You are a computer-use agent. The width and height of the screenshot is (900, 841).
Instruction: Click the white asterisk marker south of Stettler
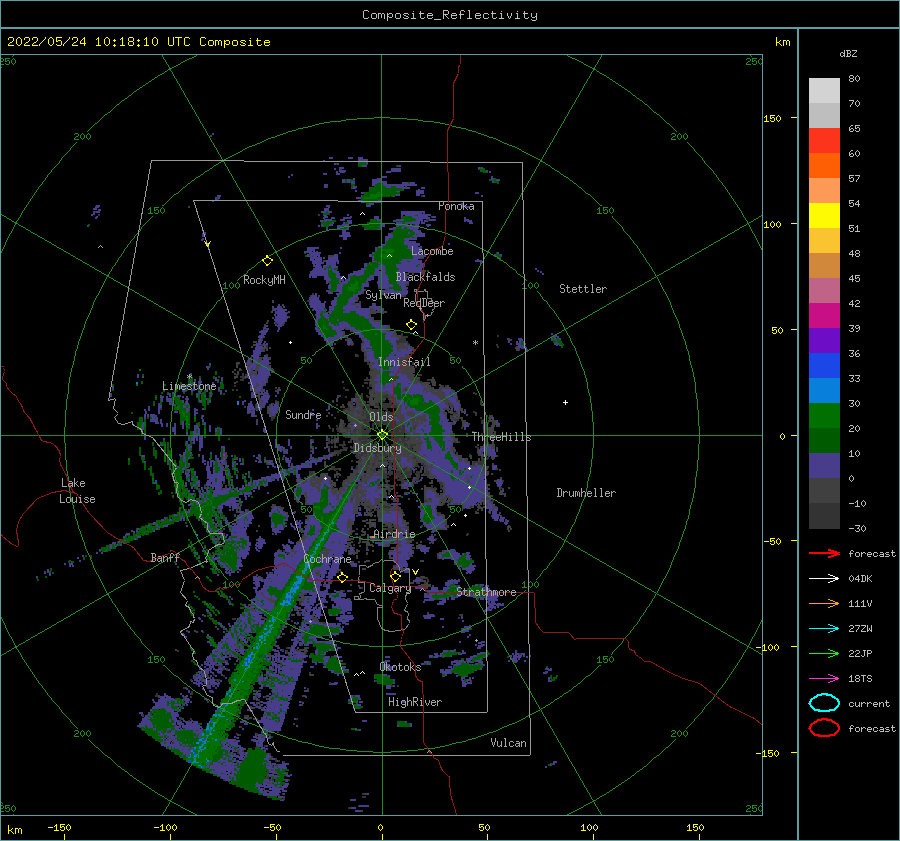[x=475, y=343]
